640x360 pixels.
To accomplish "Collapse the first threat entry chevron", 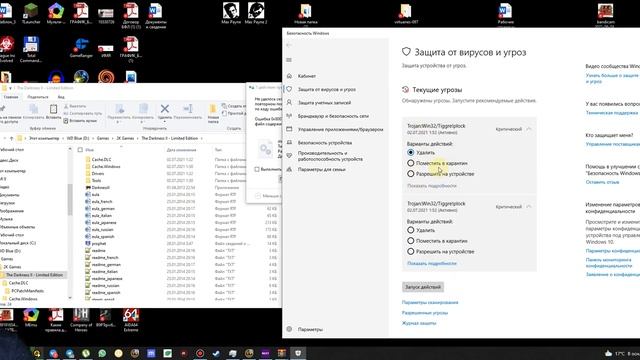I will [529, 129].
